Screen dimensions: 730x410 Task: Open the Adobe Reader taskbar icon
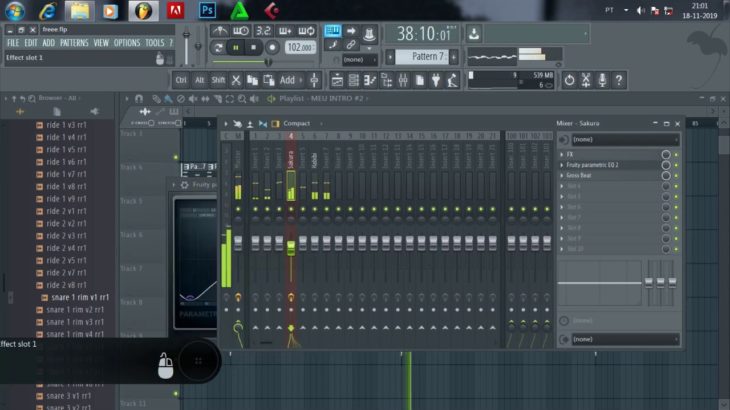[x=175, y=11]
